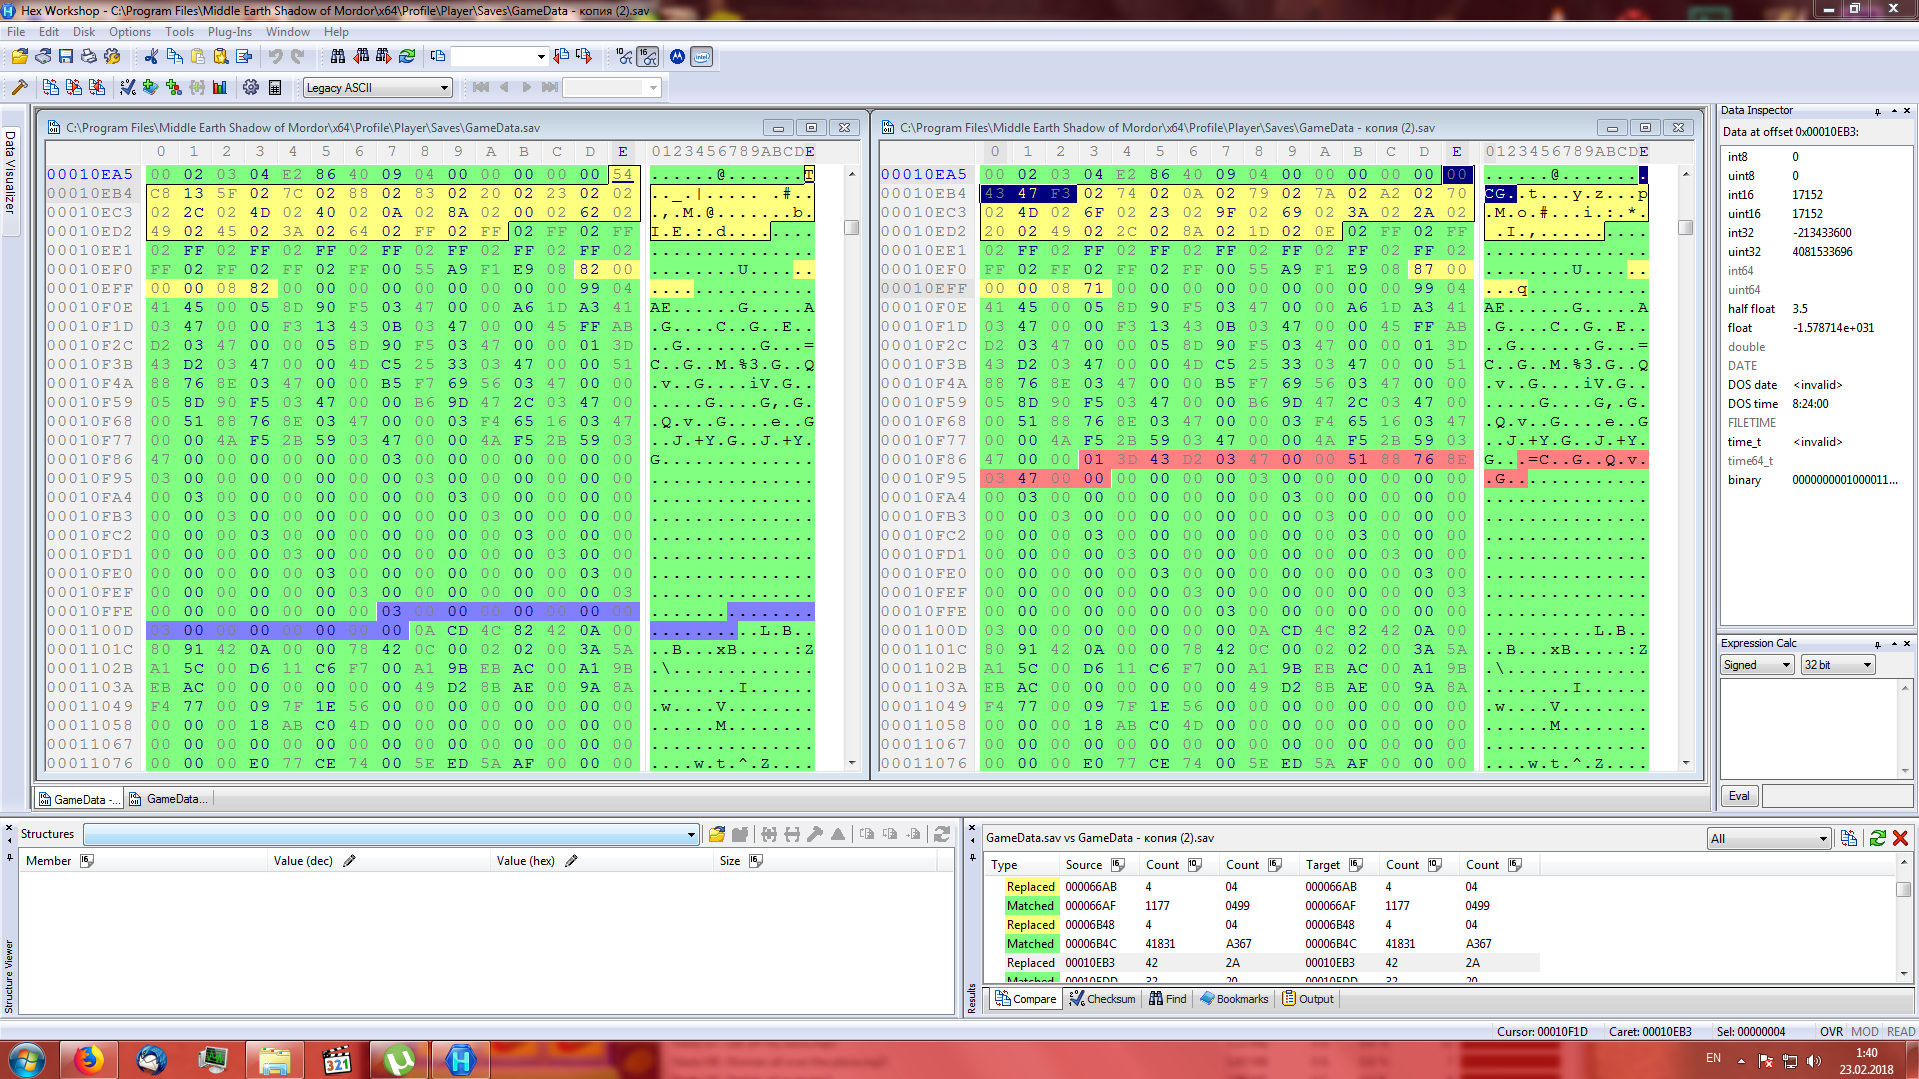Select the Matched 00006B4C result row
This screenshot has width=1919, height=1079.
[x=1262, y=944]
